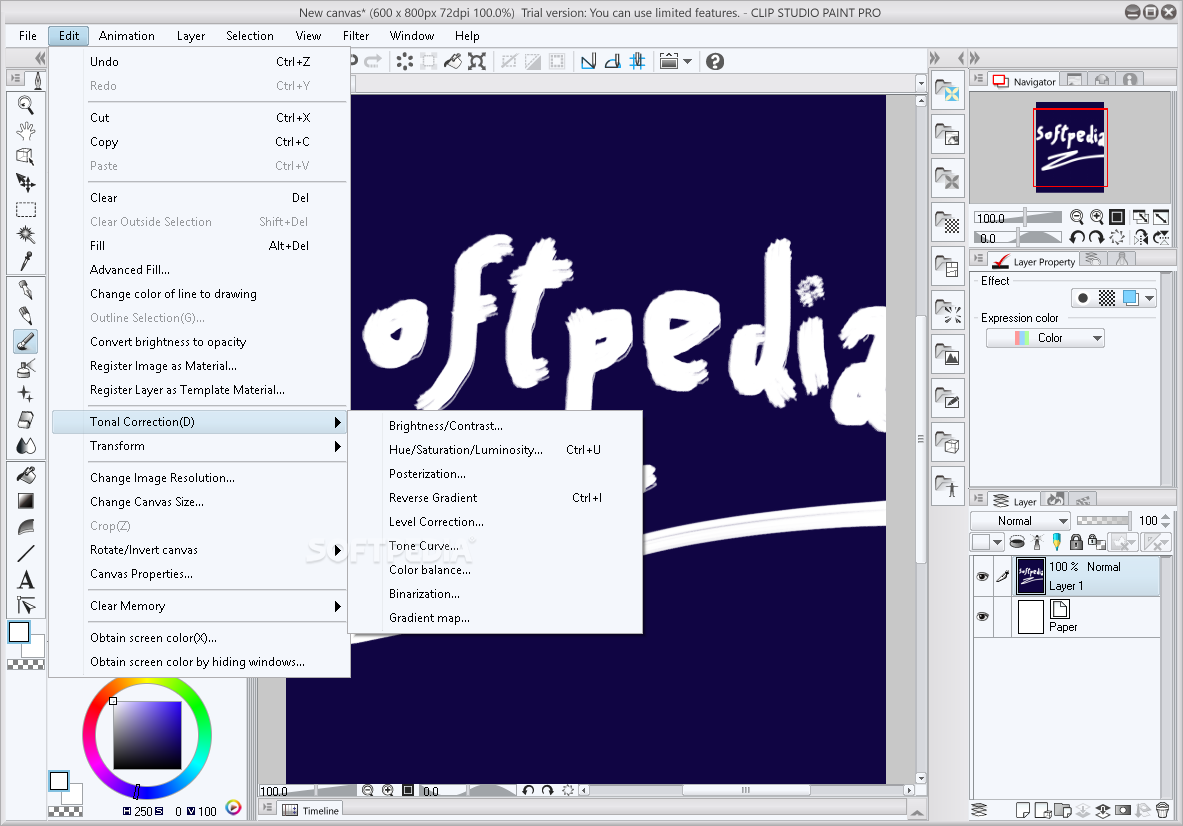Viewport: 1183px width, 826px height.
Task: Toggle Clip to layer below icon
Action: [1016, 542]
